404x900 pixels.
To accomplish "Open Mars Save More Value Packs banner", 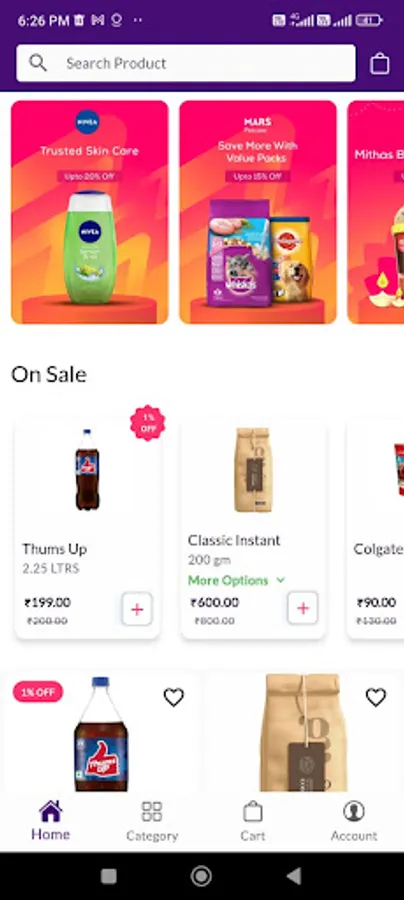I will (258, 212).
